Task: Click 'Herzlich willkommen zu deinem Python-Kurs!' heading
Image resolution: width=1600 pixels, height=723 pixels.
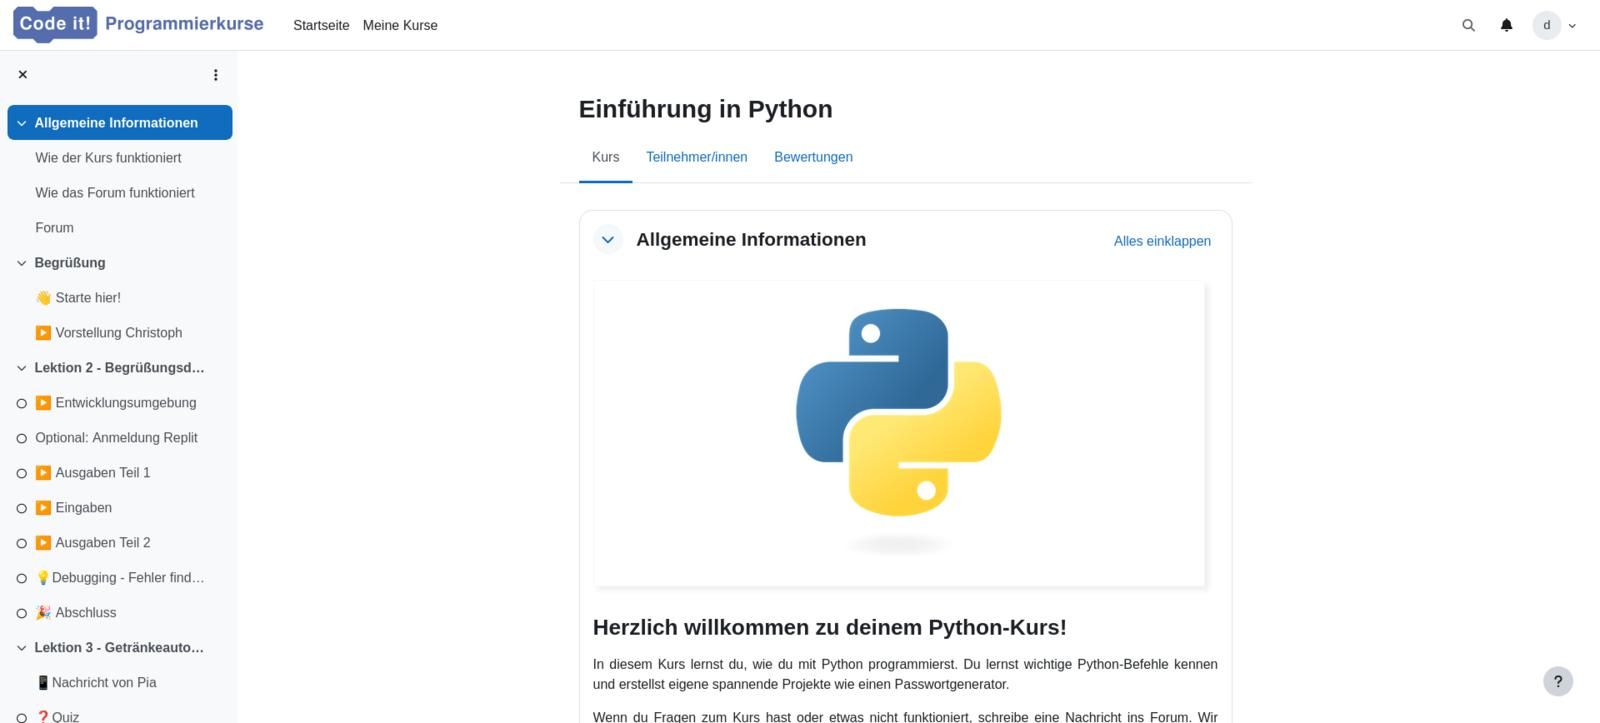Action: [829, 627]
